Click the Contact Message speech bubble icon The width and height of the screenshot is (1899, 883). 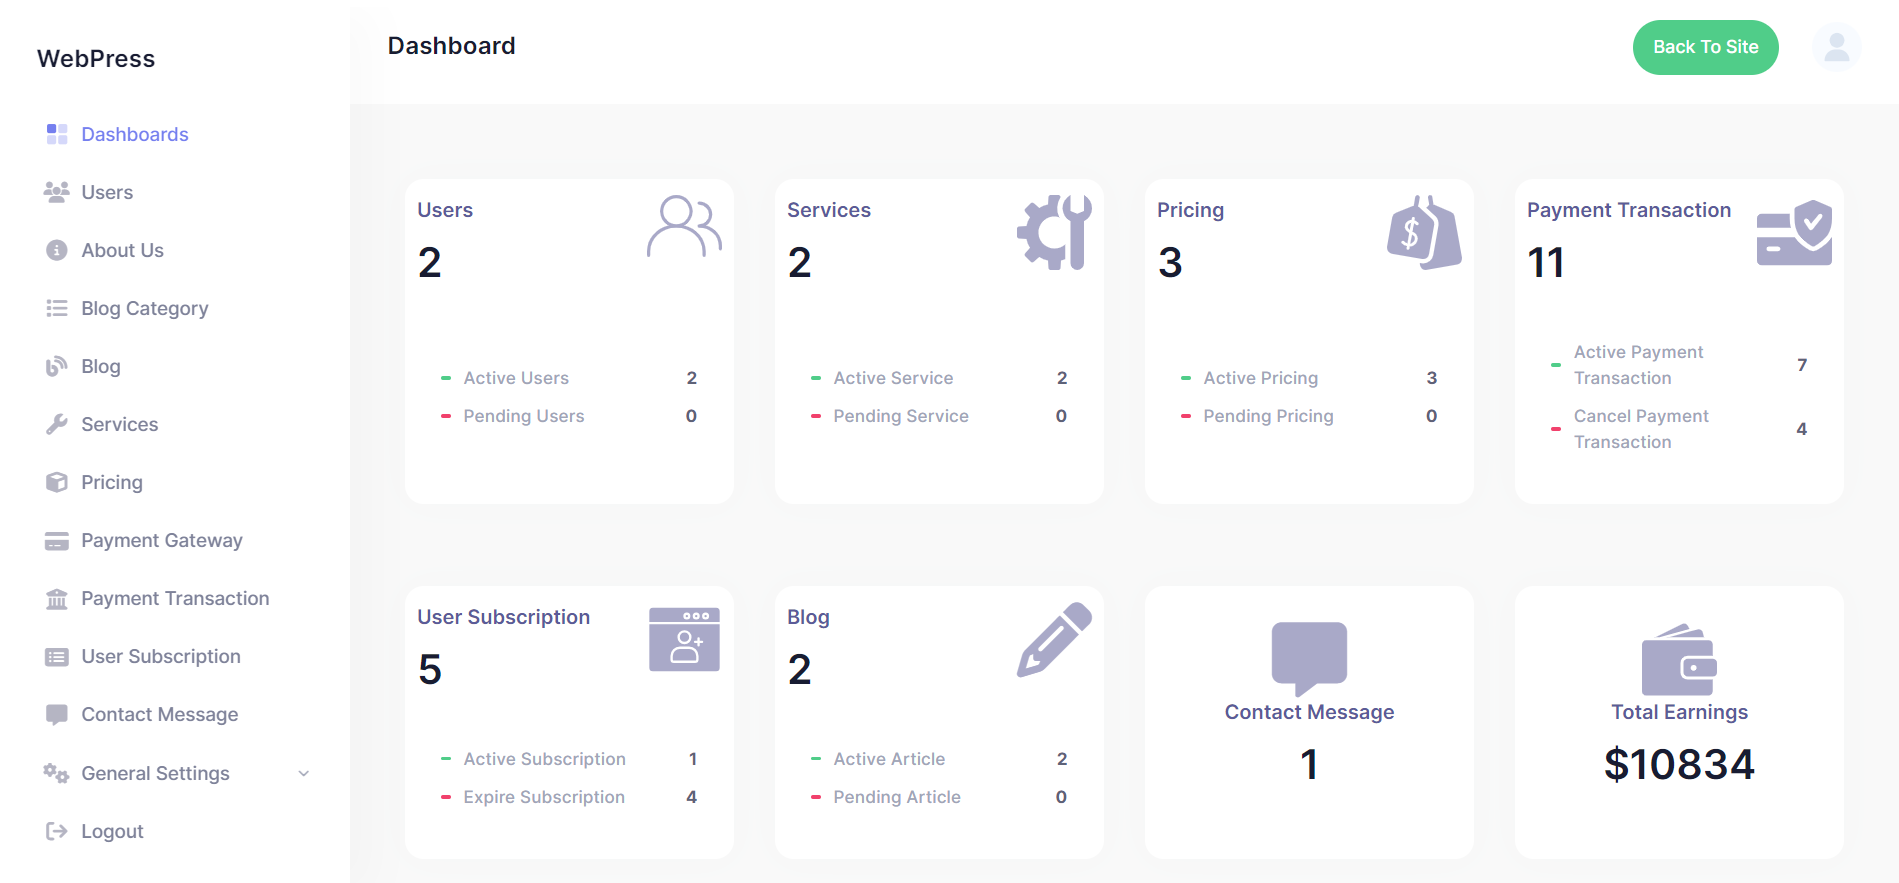coord(1309,657)
